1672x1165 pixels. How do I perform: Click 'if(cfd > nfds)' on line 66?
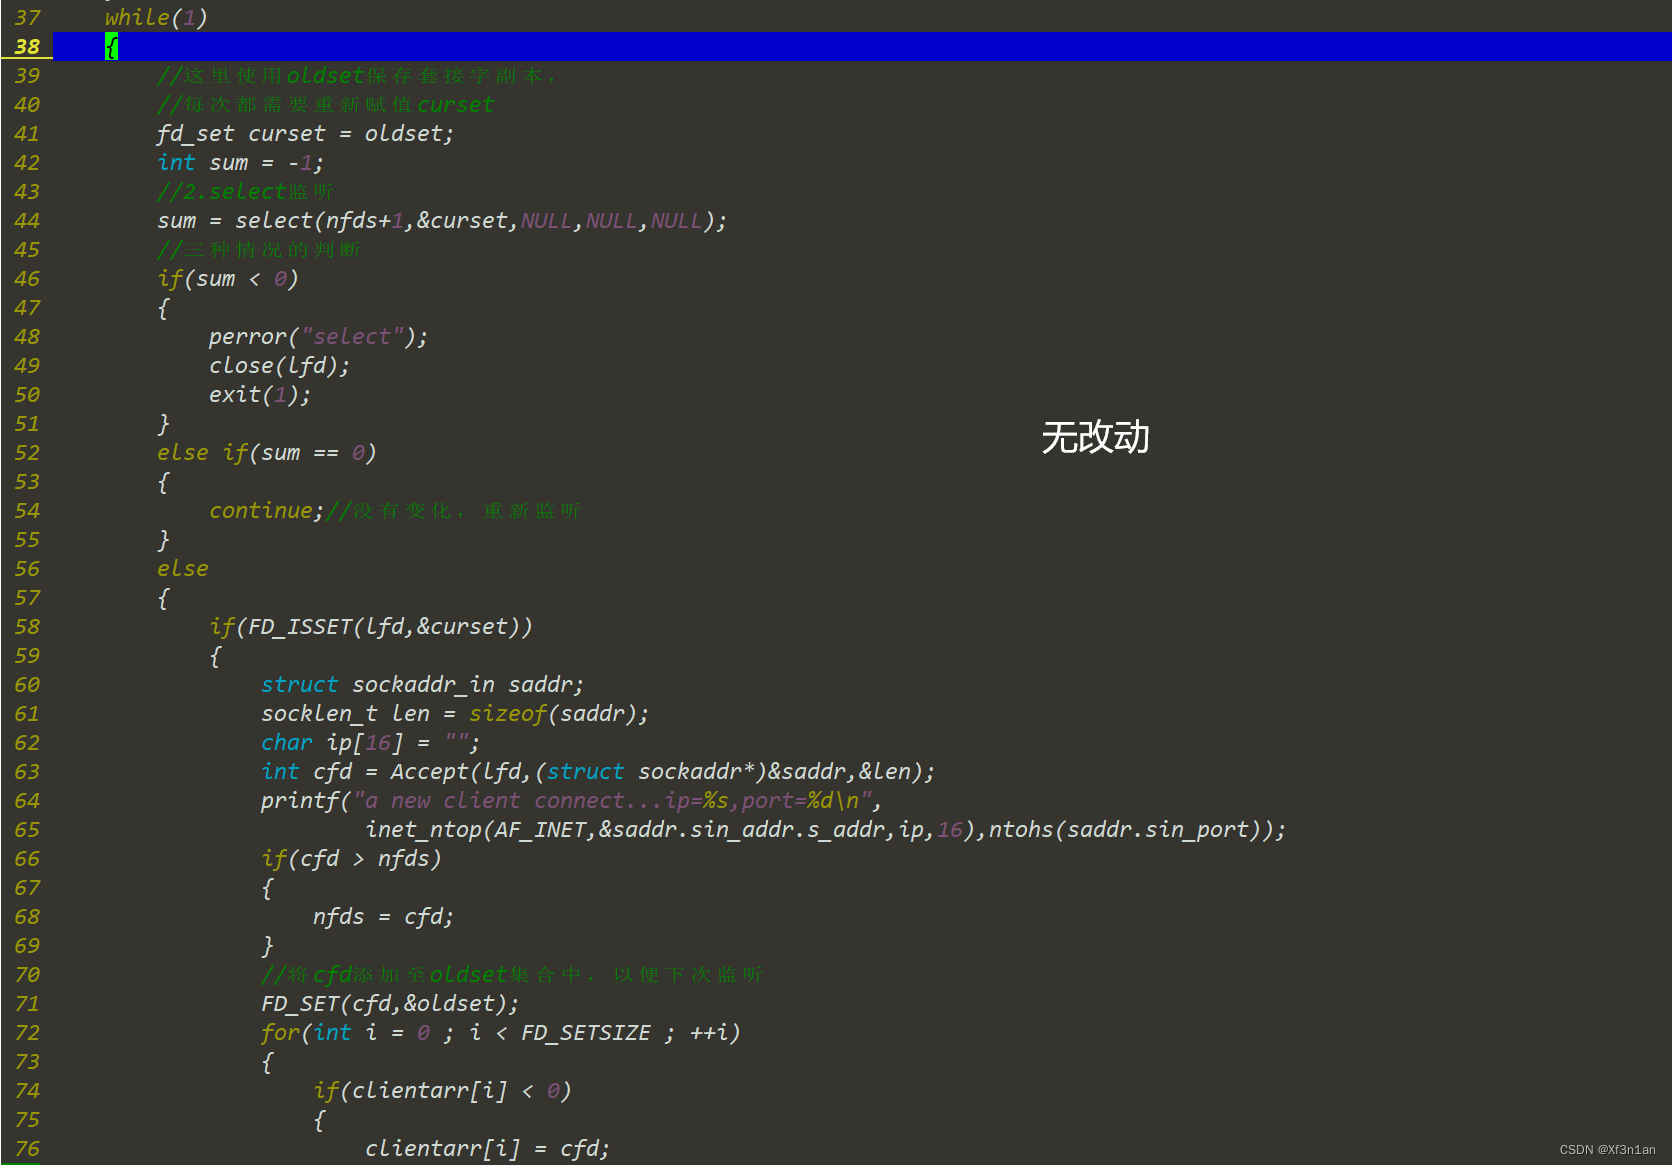pos(351,859)
